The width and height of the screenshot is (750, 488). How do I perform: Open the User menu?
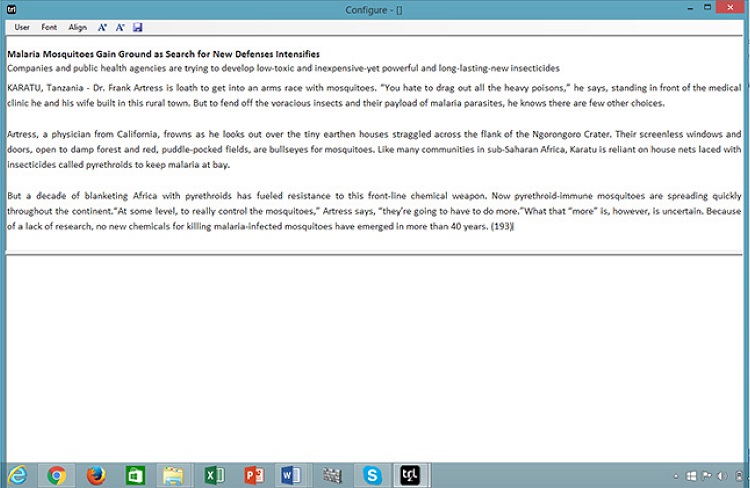coord(22,27)
